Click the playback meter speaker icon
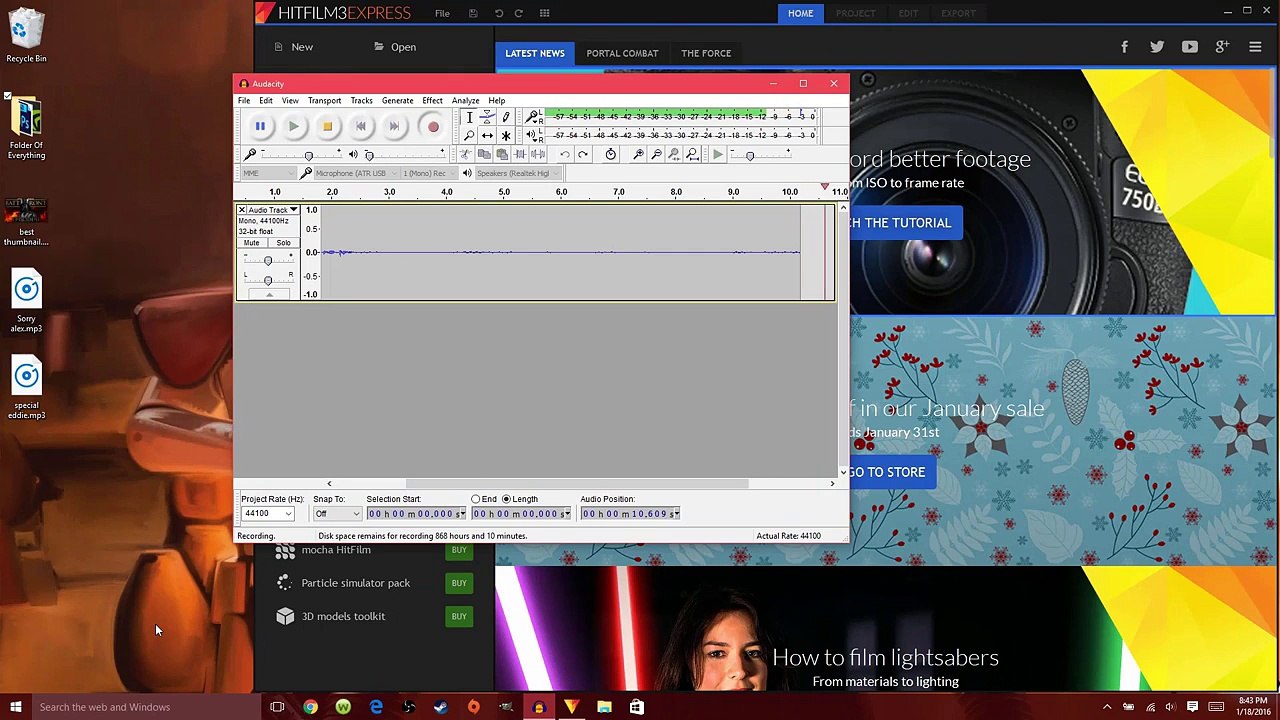Screen dimensions: 1280x720 (533, 135)
